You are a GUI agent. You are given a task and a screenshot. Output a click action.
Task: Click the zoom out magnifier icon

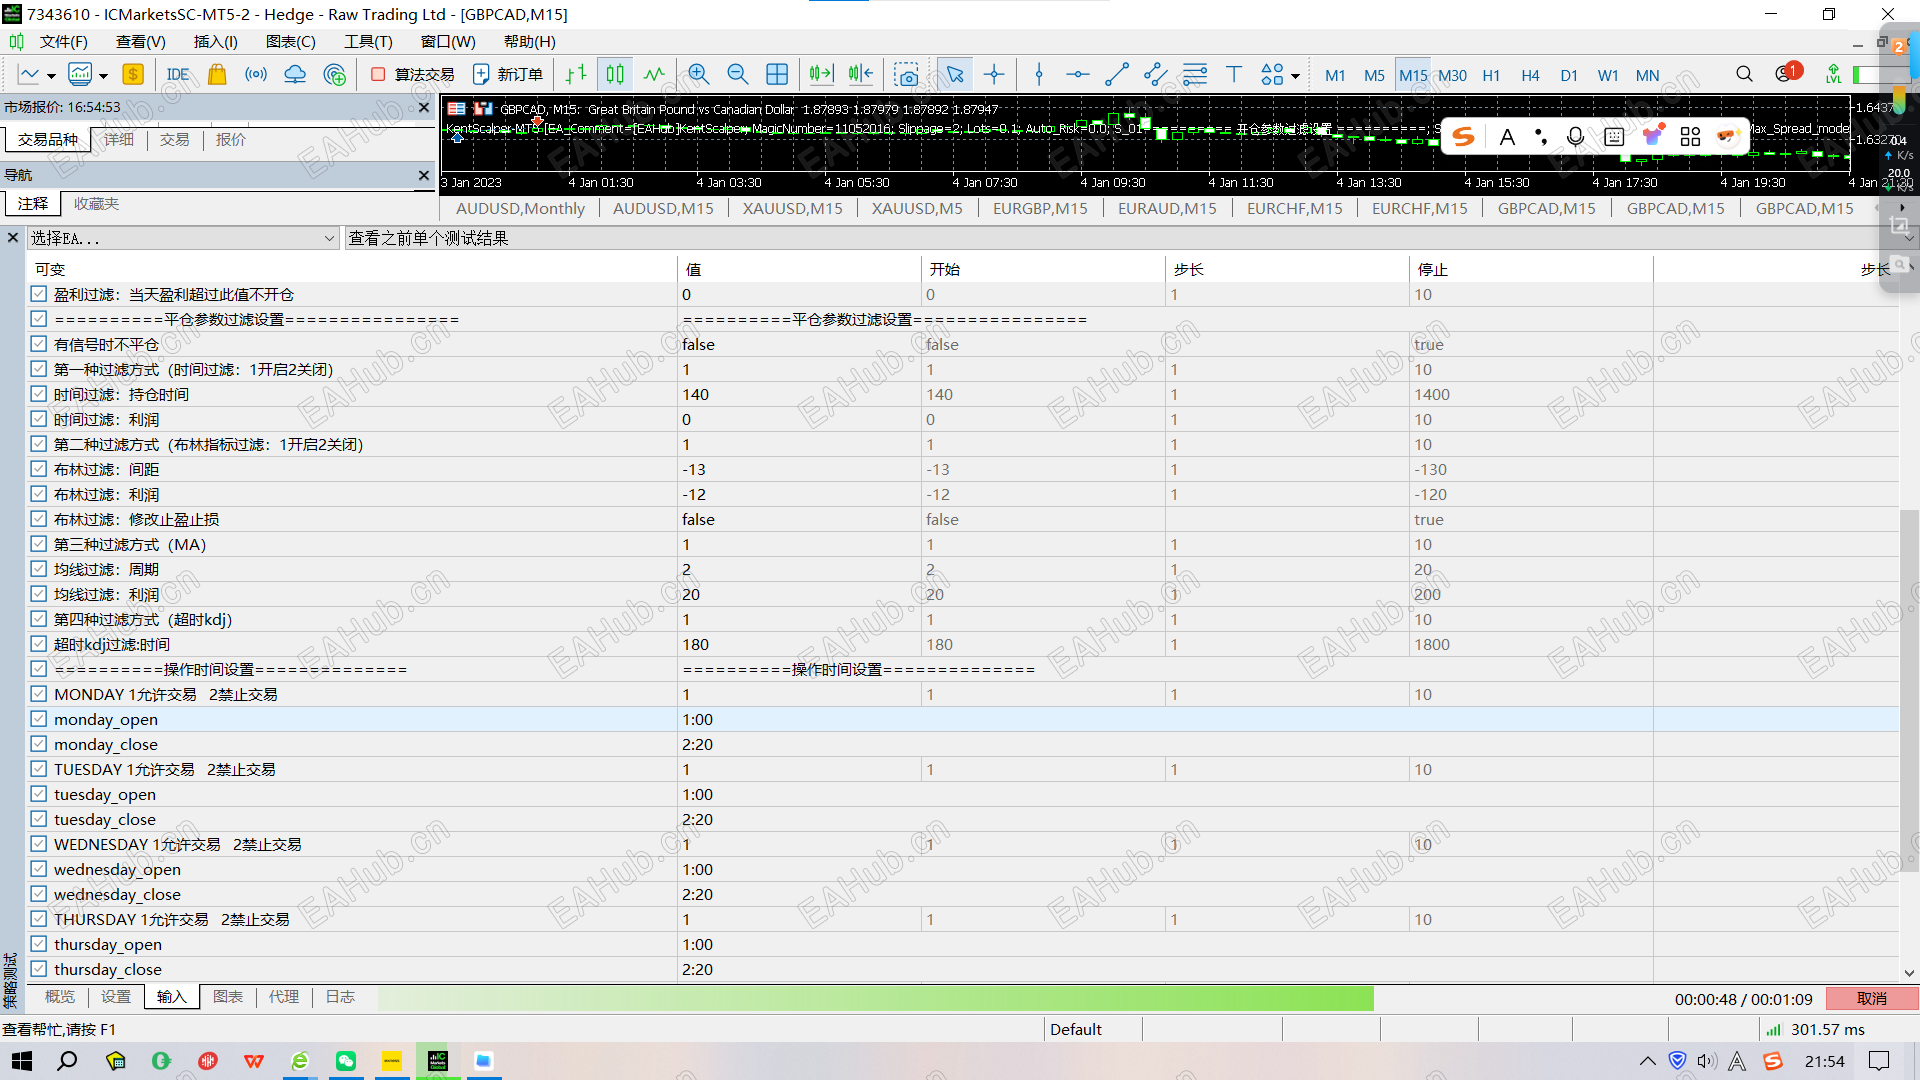(x=737, y=74)
